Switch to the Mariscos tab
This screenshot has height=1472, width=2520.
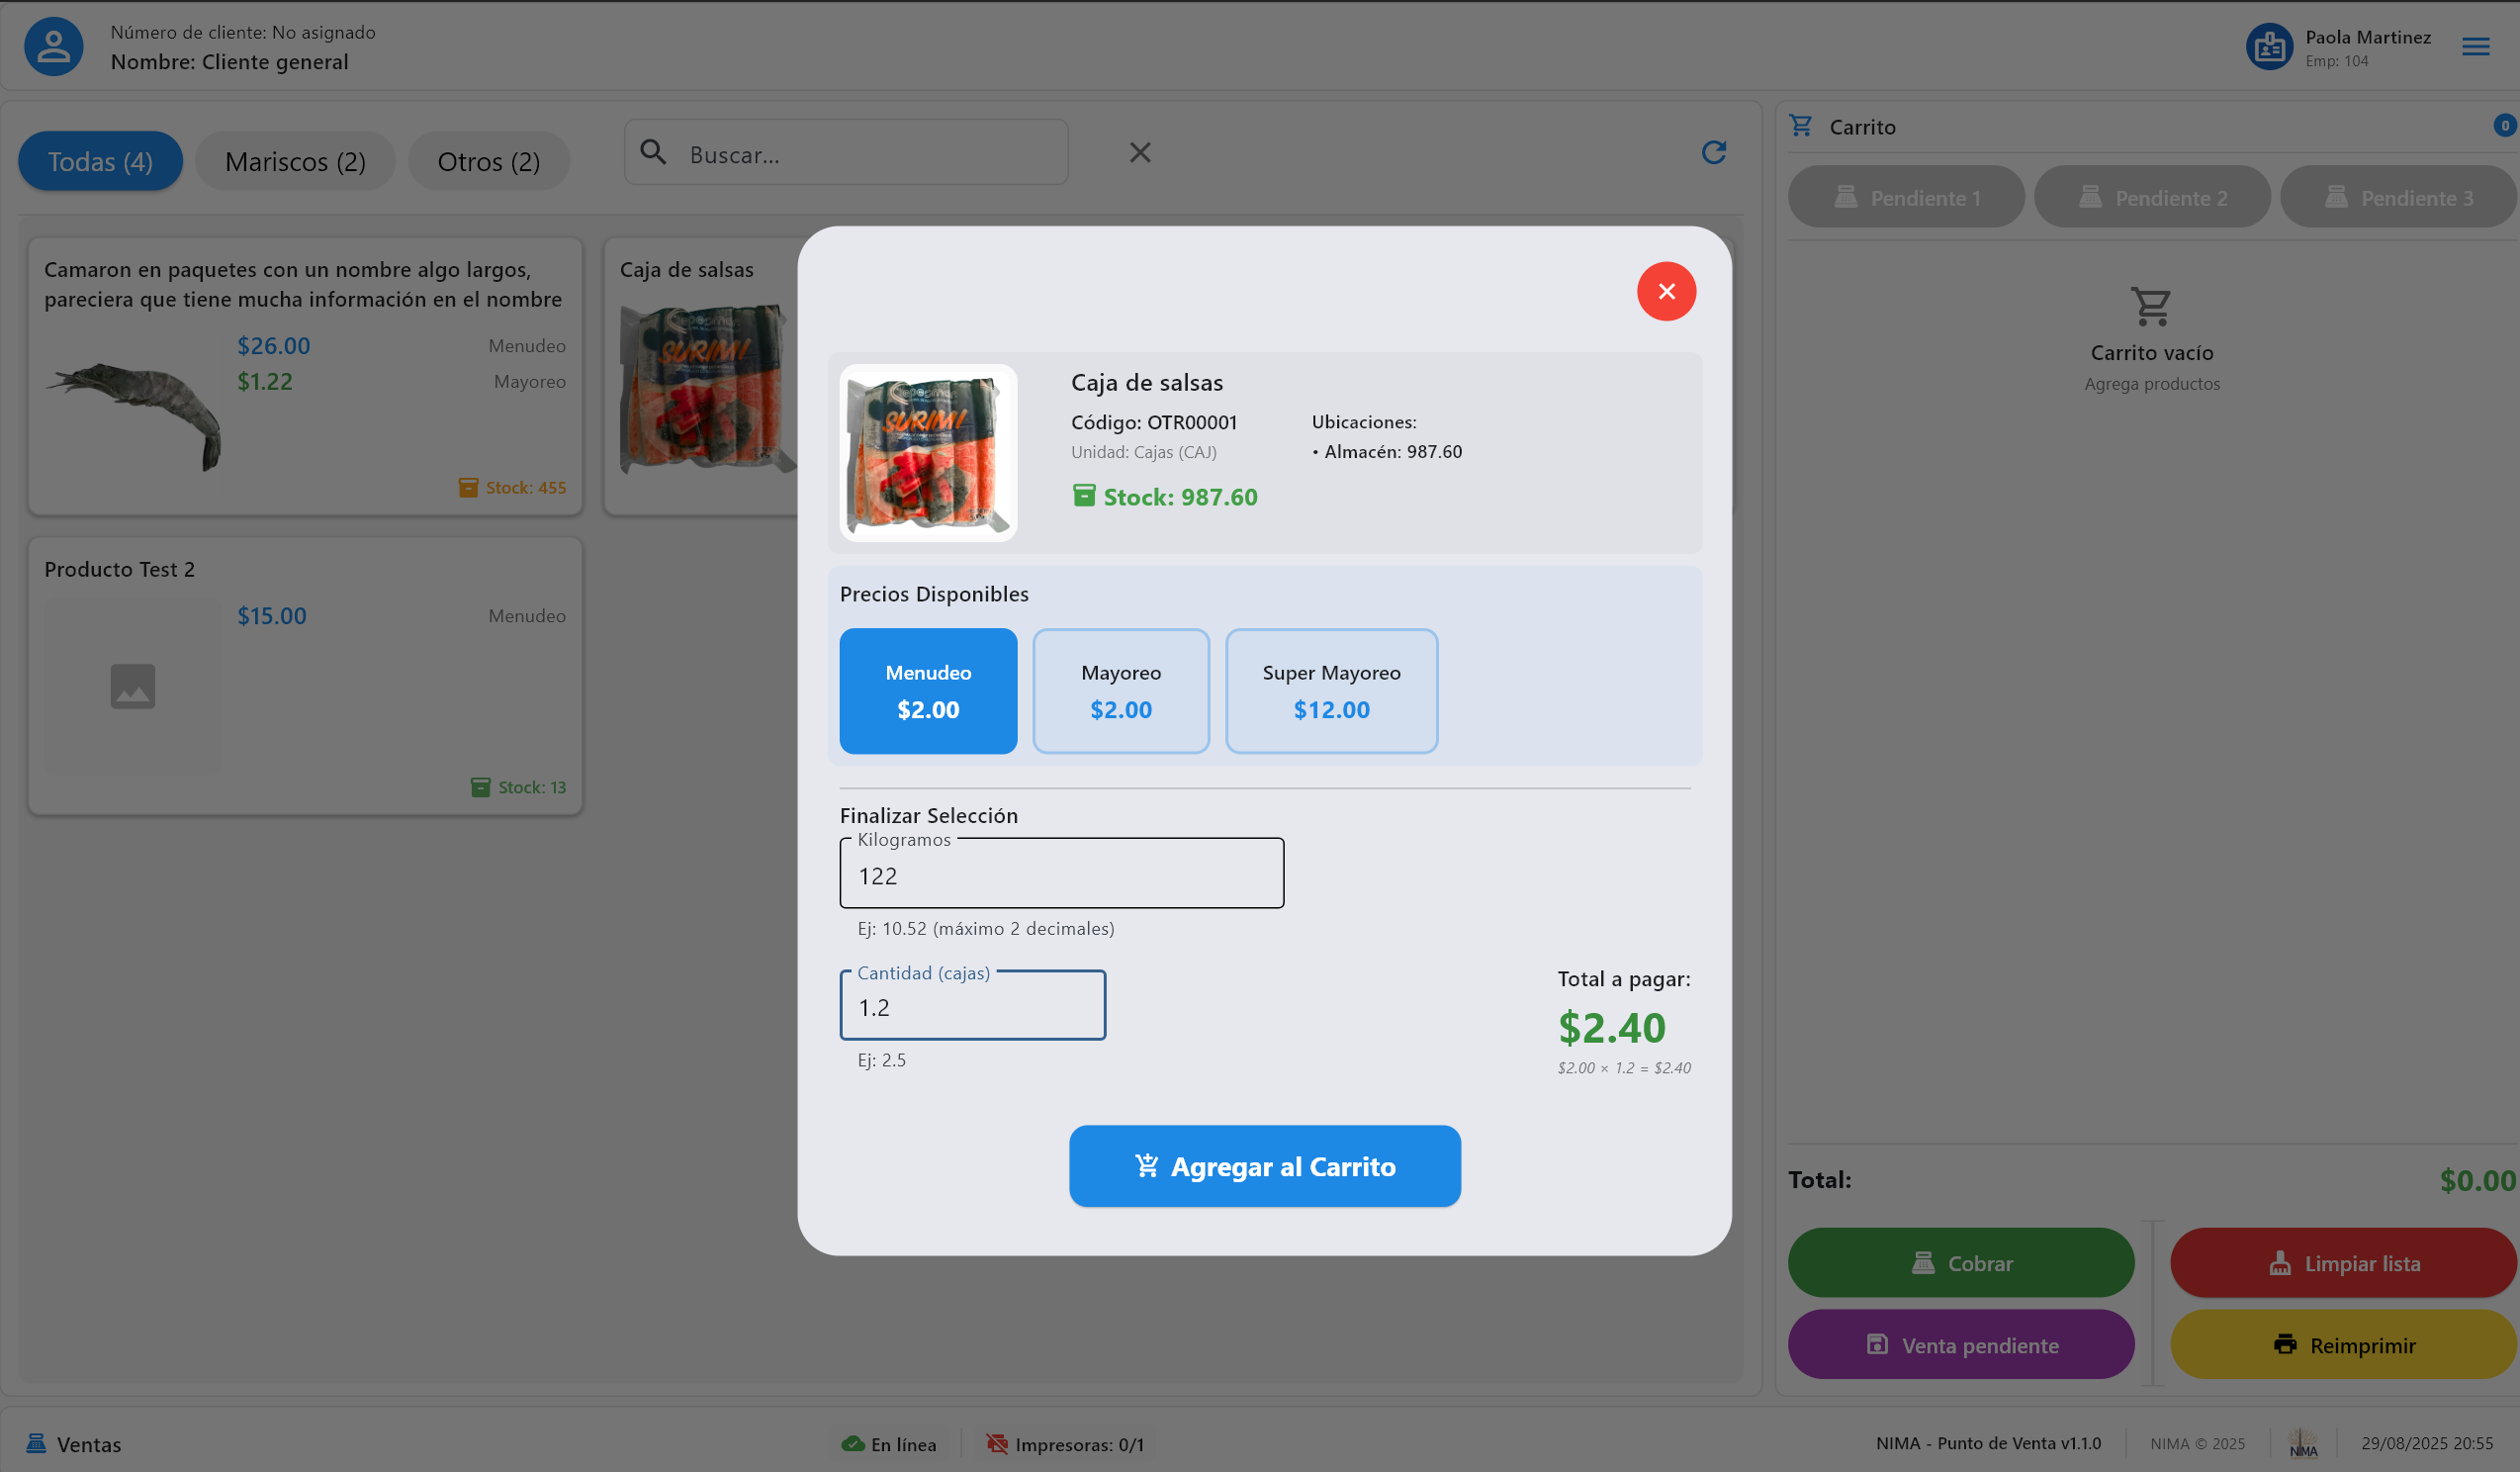point(295,160)
